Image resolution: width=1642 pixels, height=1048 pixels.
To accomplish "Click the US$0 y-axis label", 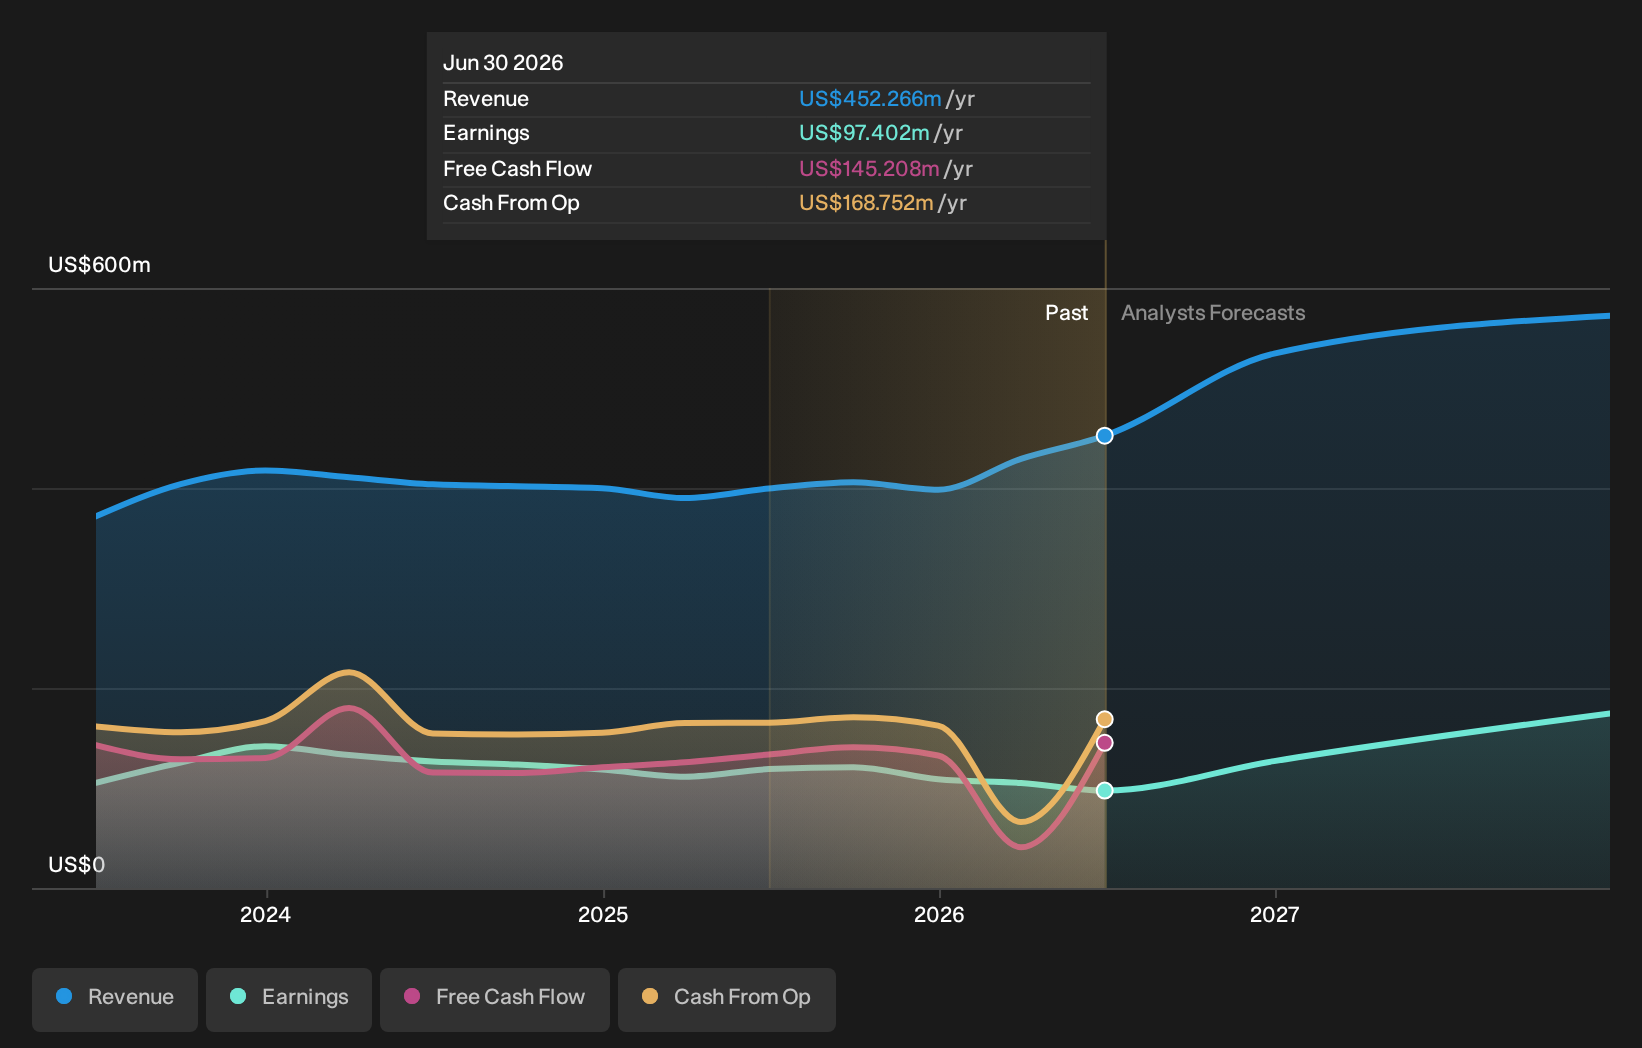I will (x=76, y=865).
